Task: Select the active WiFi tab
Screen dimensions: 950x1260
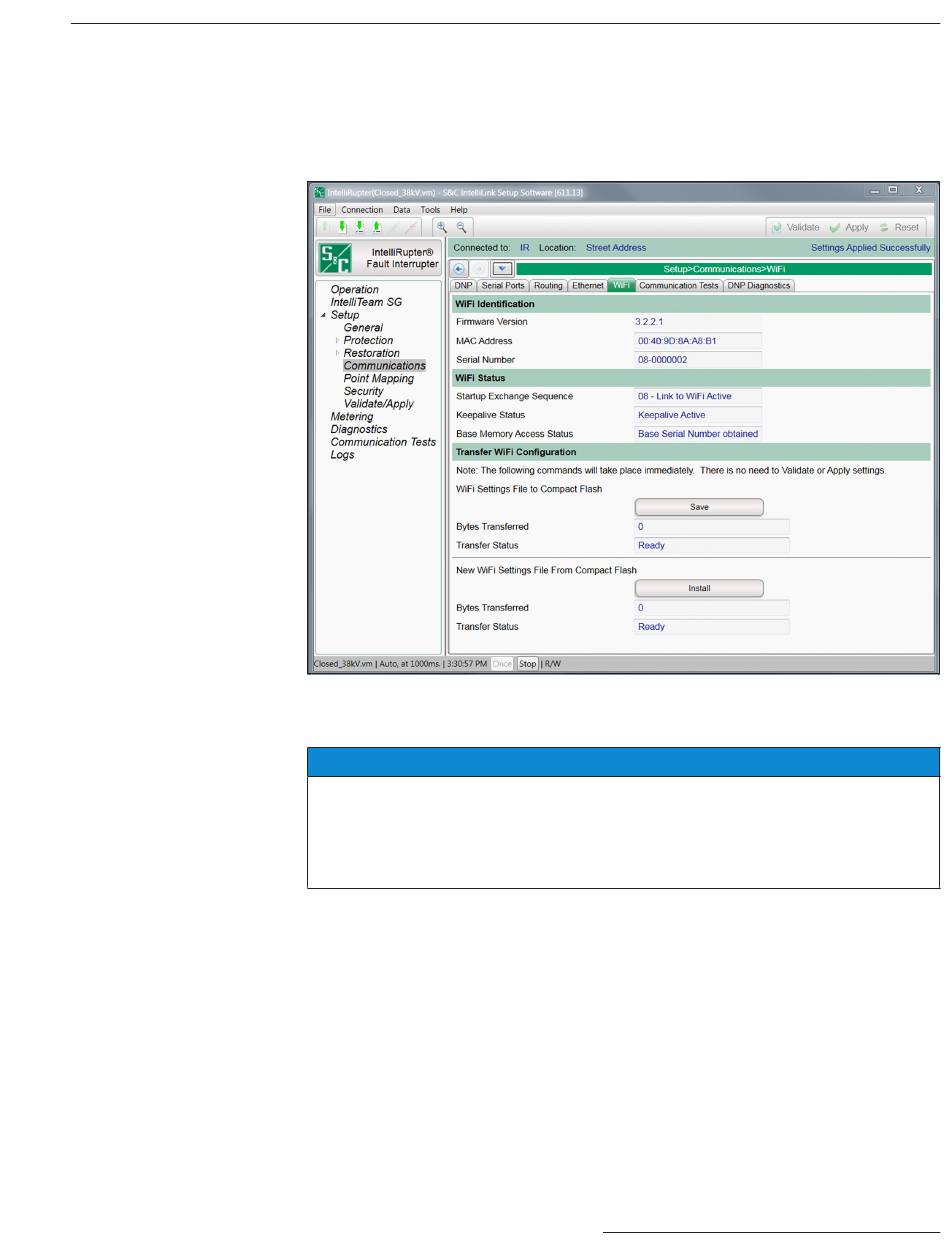Action: (x=621, y=286)
